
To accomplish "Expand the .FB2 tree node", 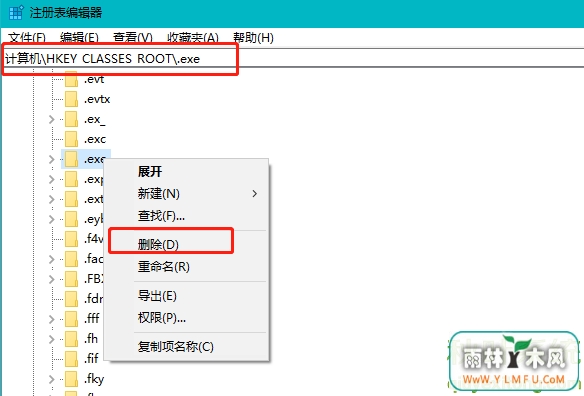I will tap(51, 279).
